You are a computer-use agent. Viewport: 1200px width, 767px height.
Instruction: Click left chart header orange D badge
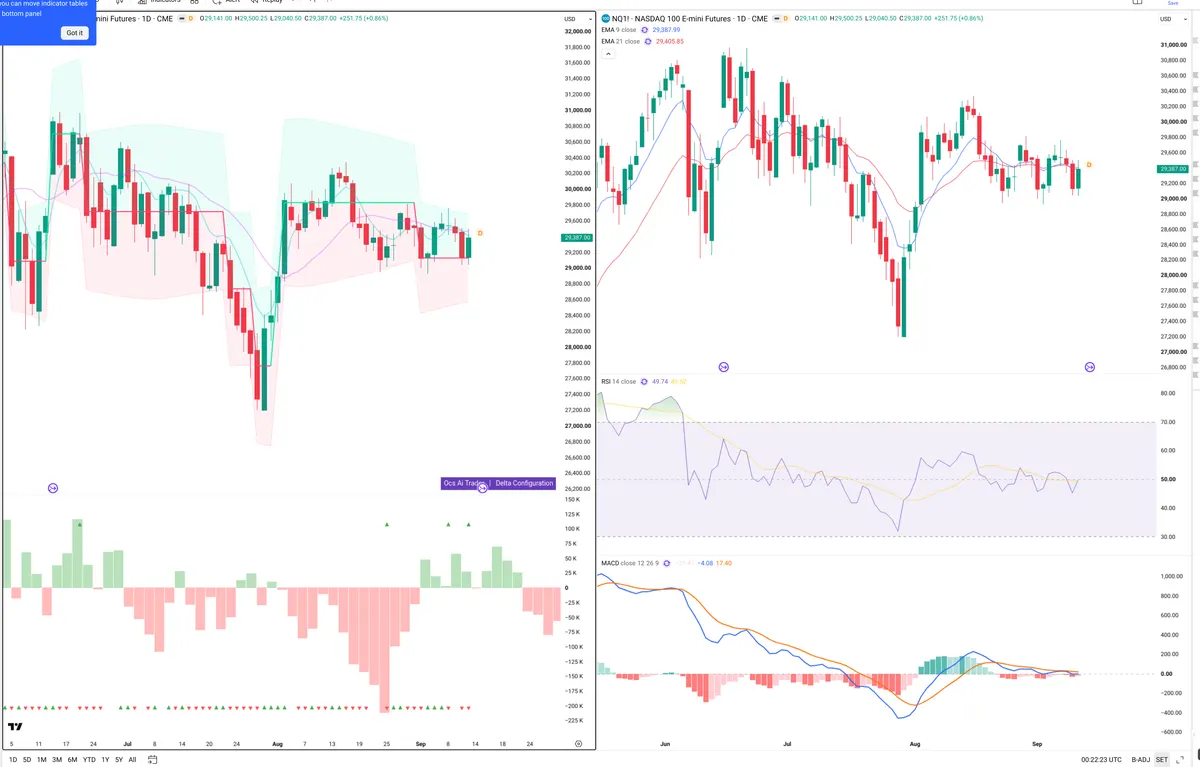pyautogui.click(x=192, y=19)
